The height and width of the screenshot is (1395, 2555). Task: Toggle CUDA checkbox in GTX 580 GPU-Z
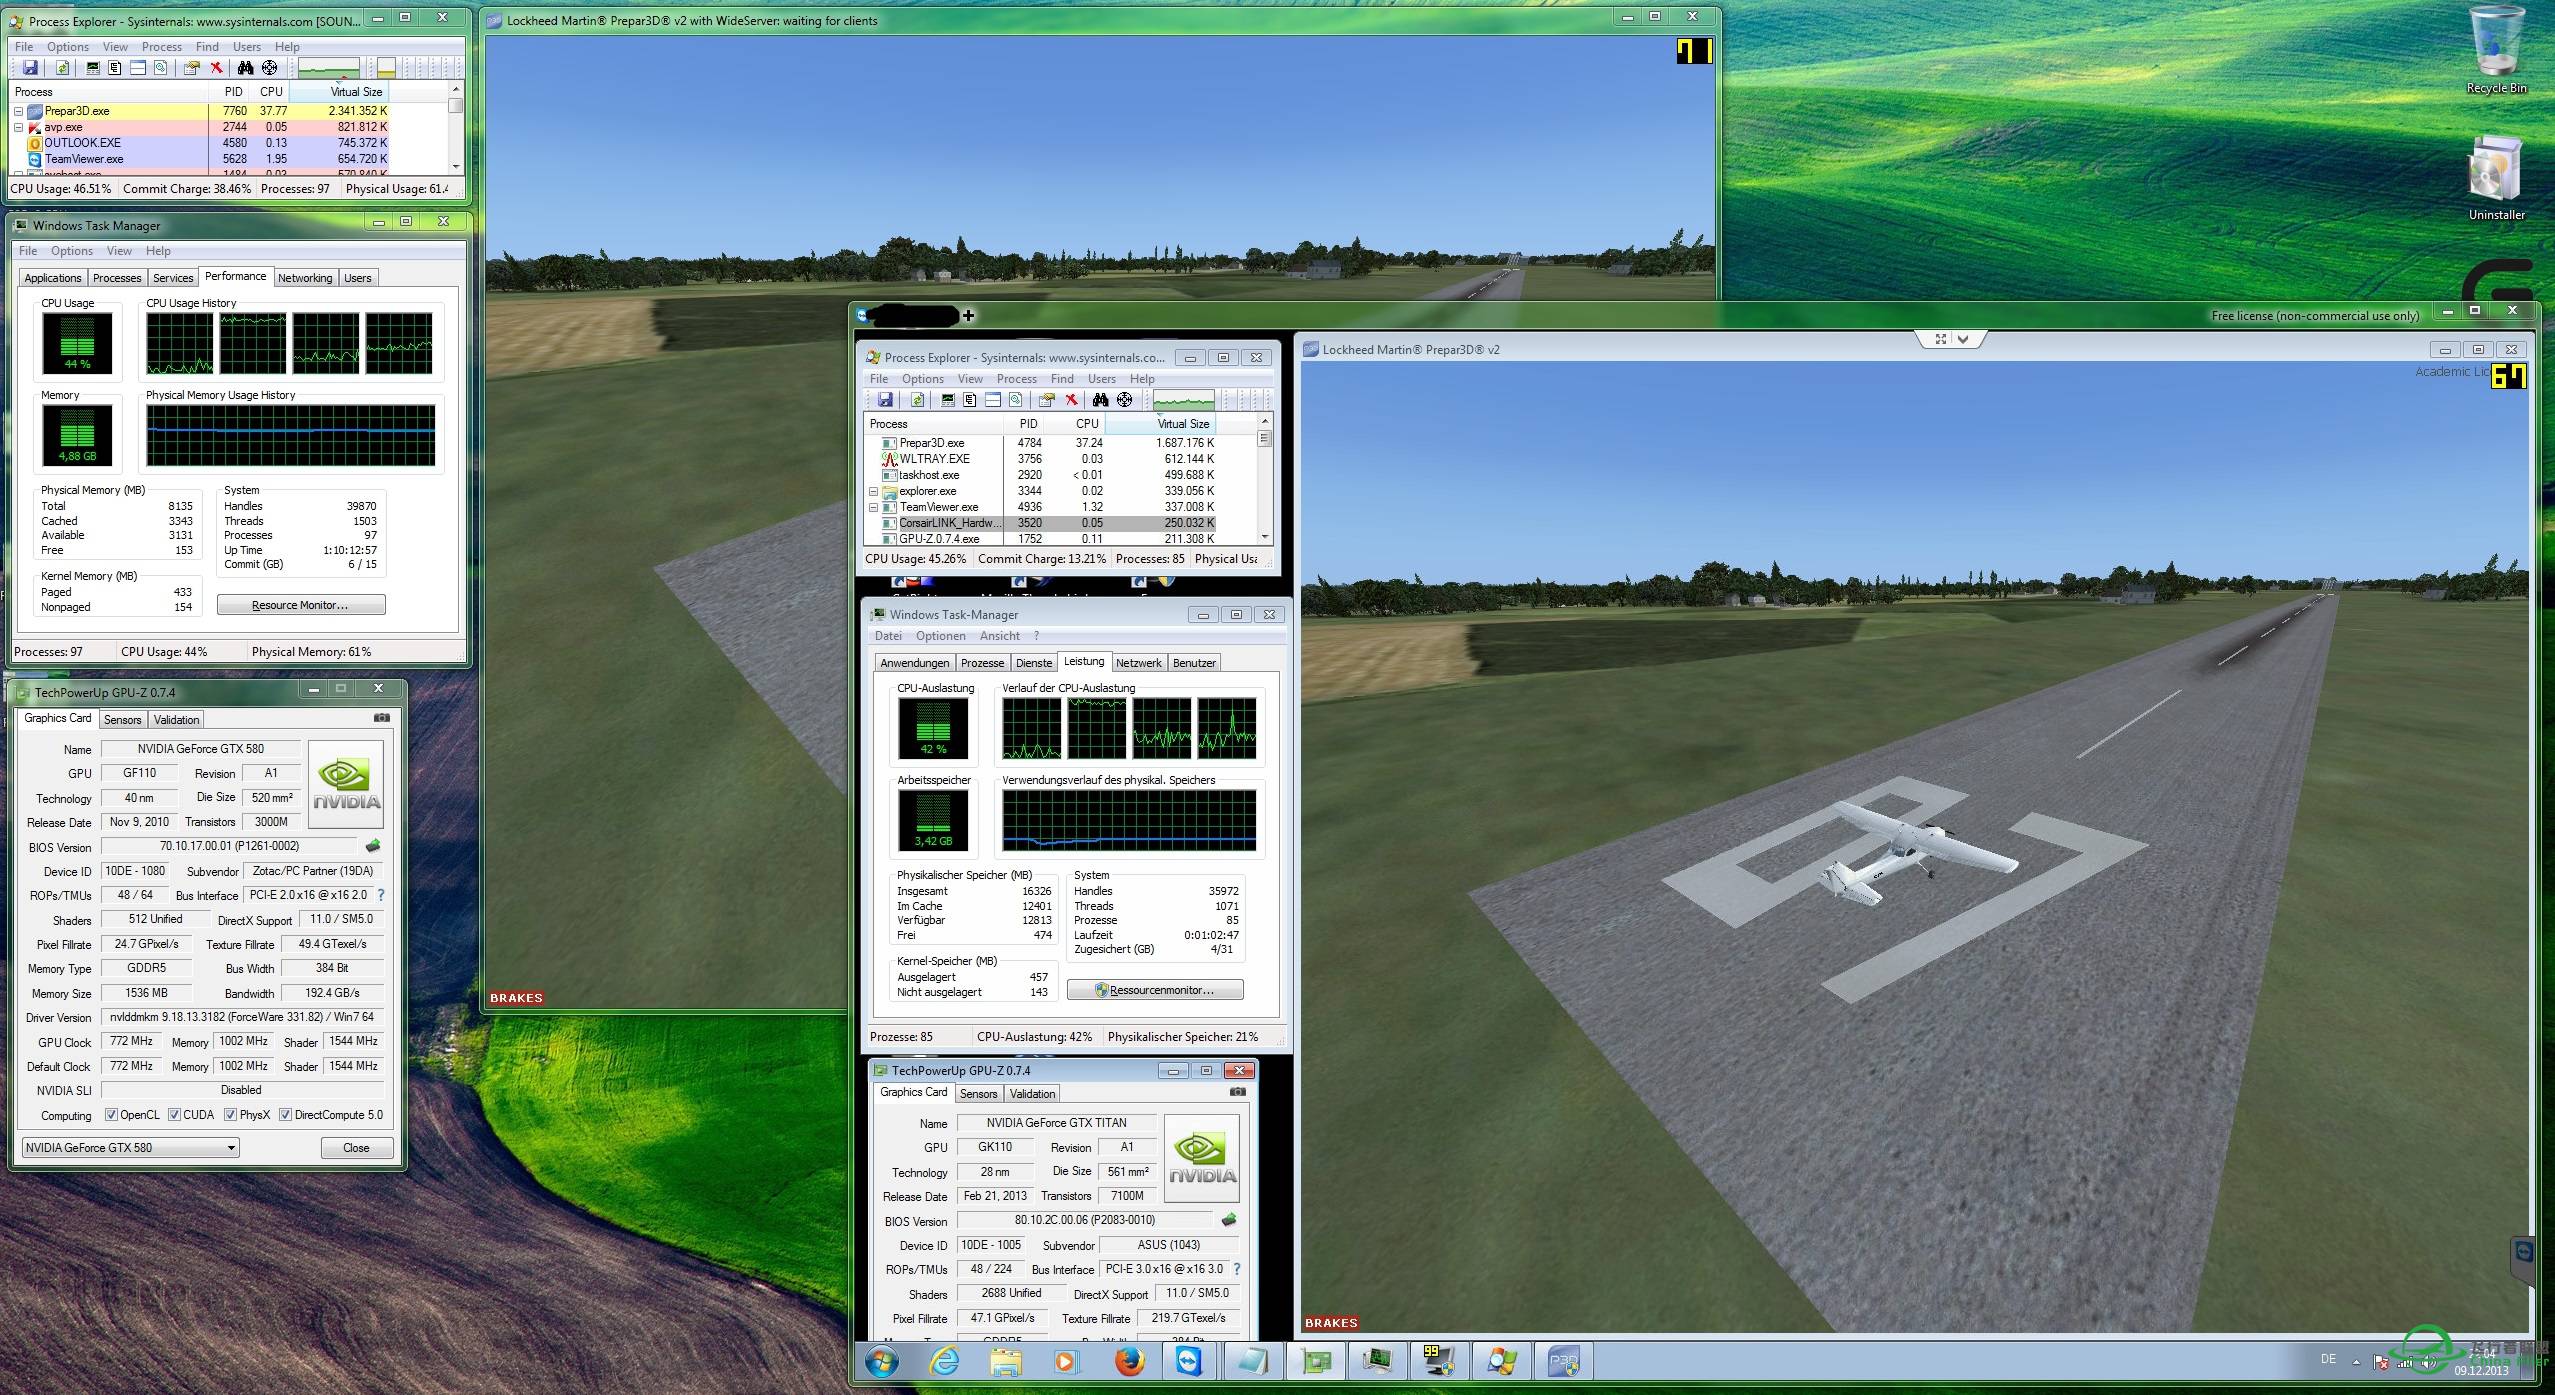pyautogui.click(x=174, y=1115)
